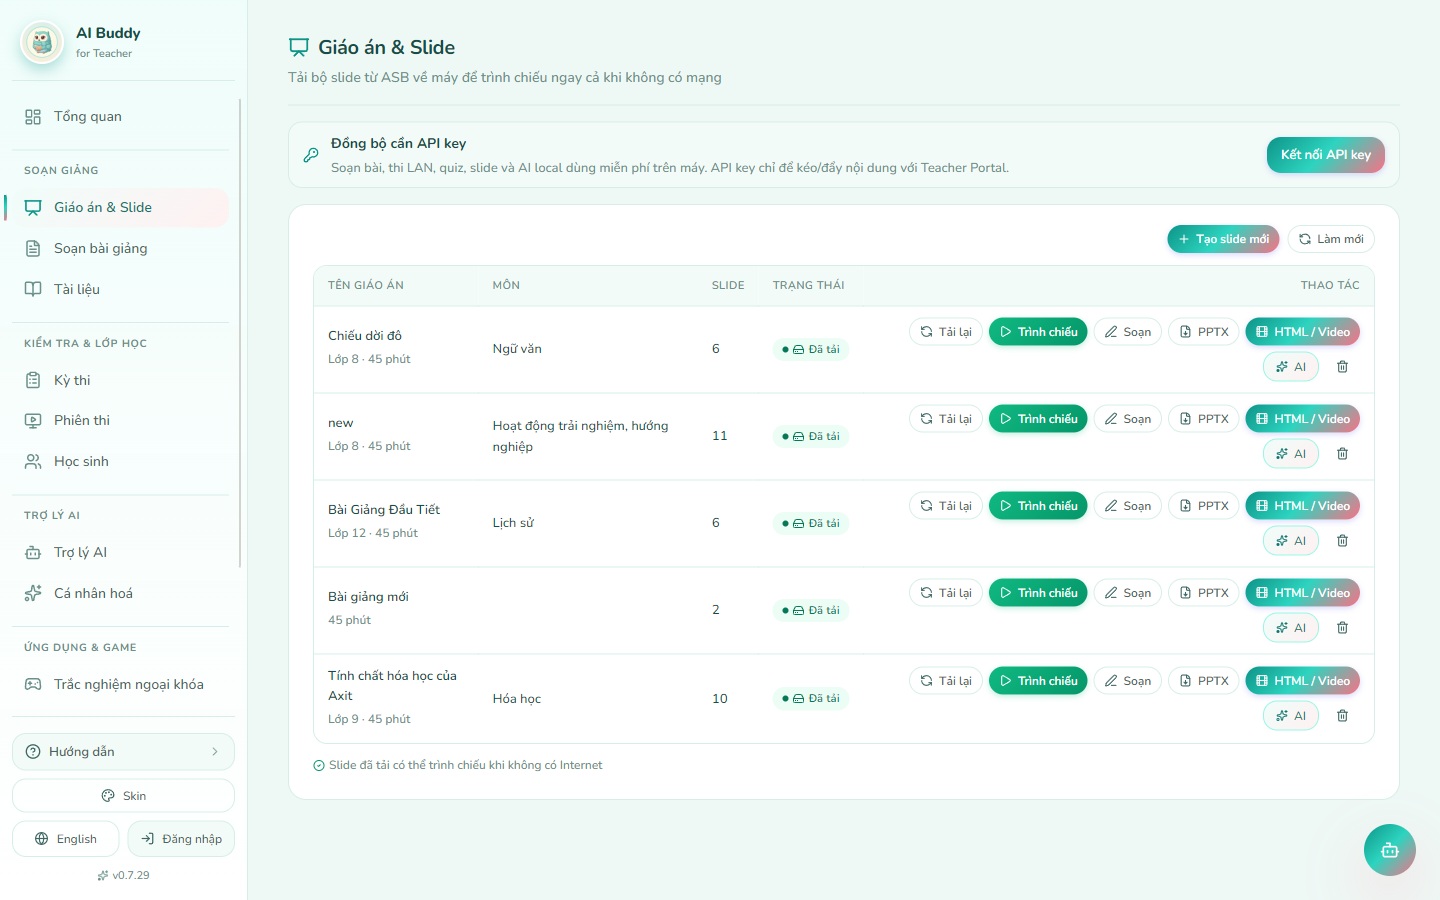Open AI tools for 'new' lesson

pyautogui.click(x=1291, y=454)
